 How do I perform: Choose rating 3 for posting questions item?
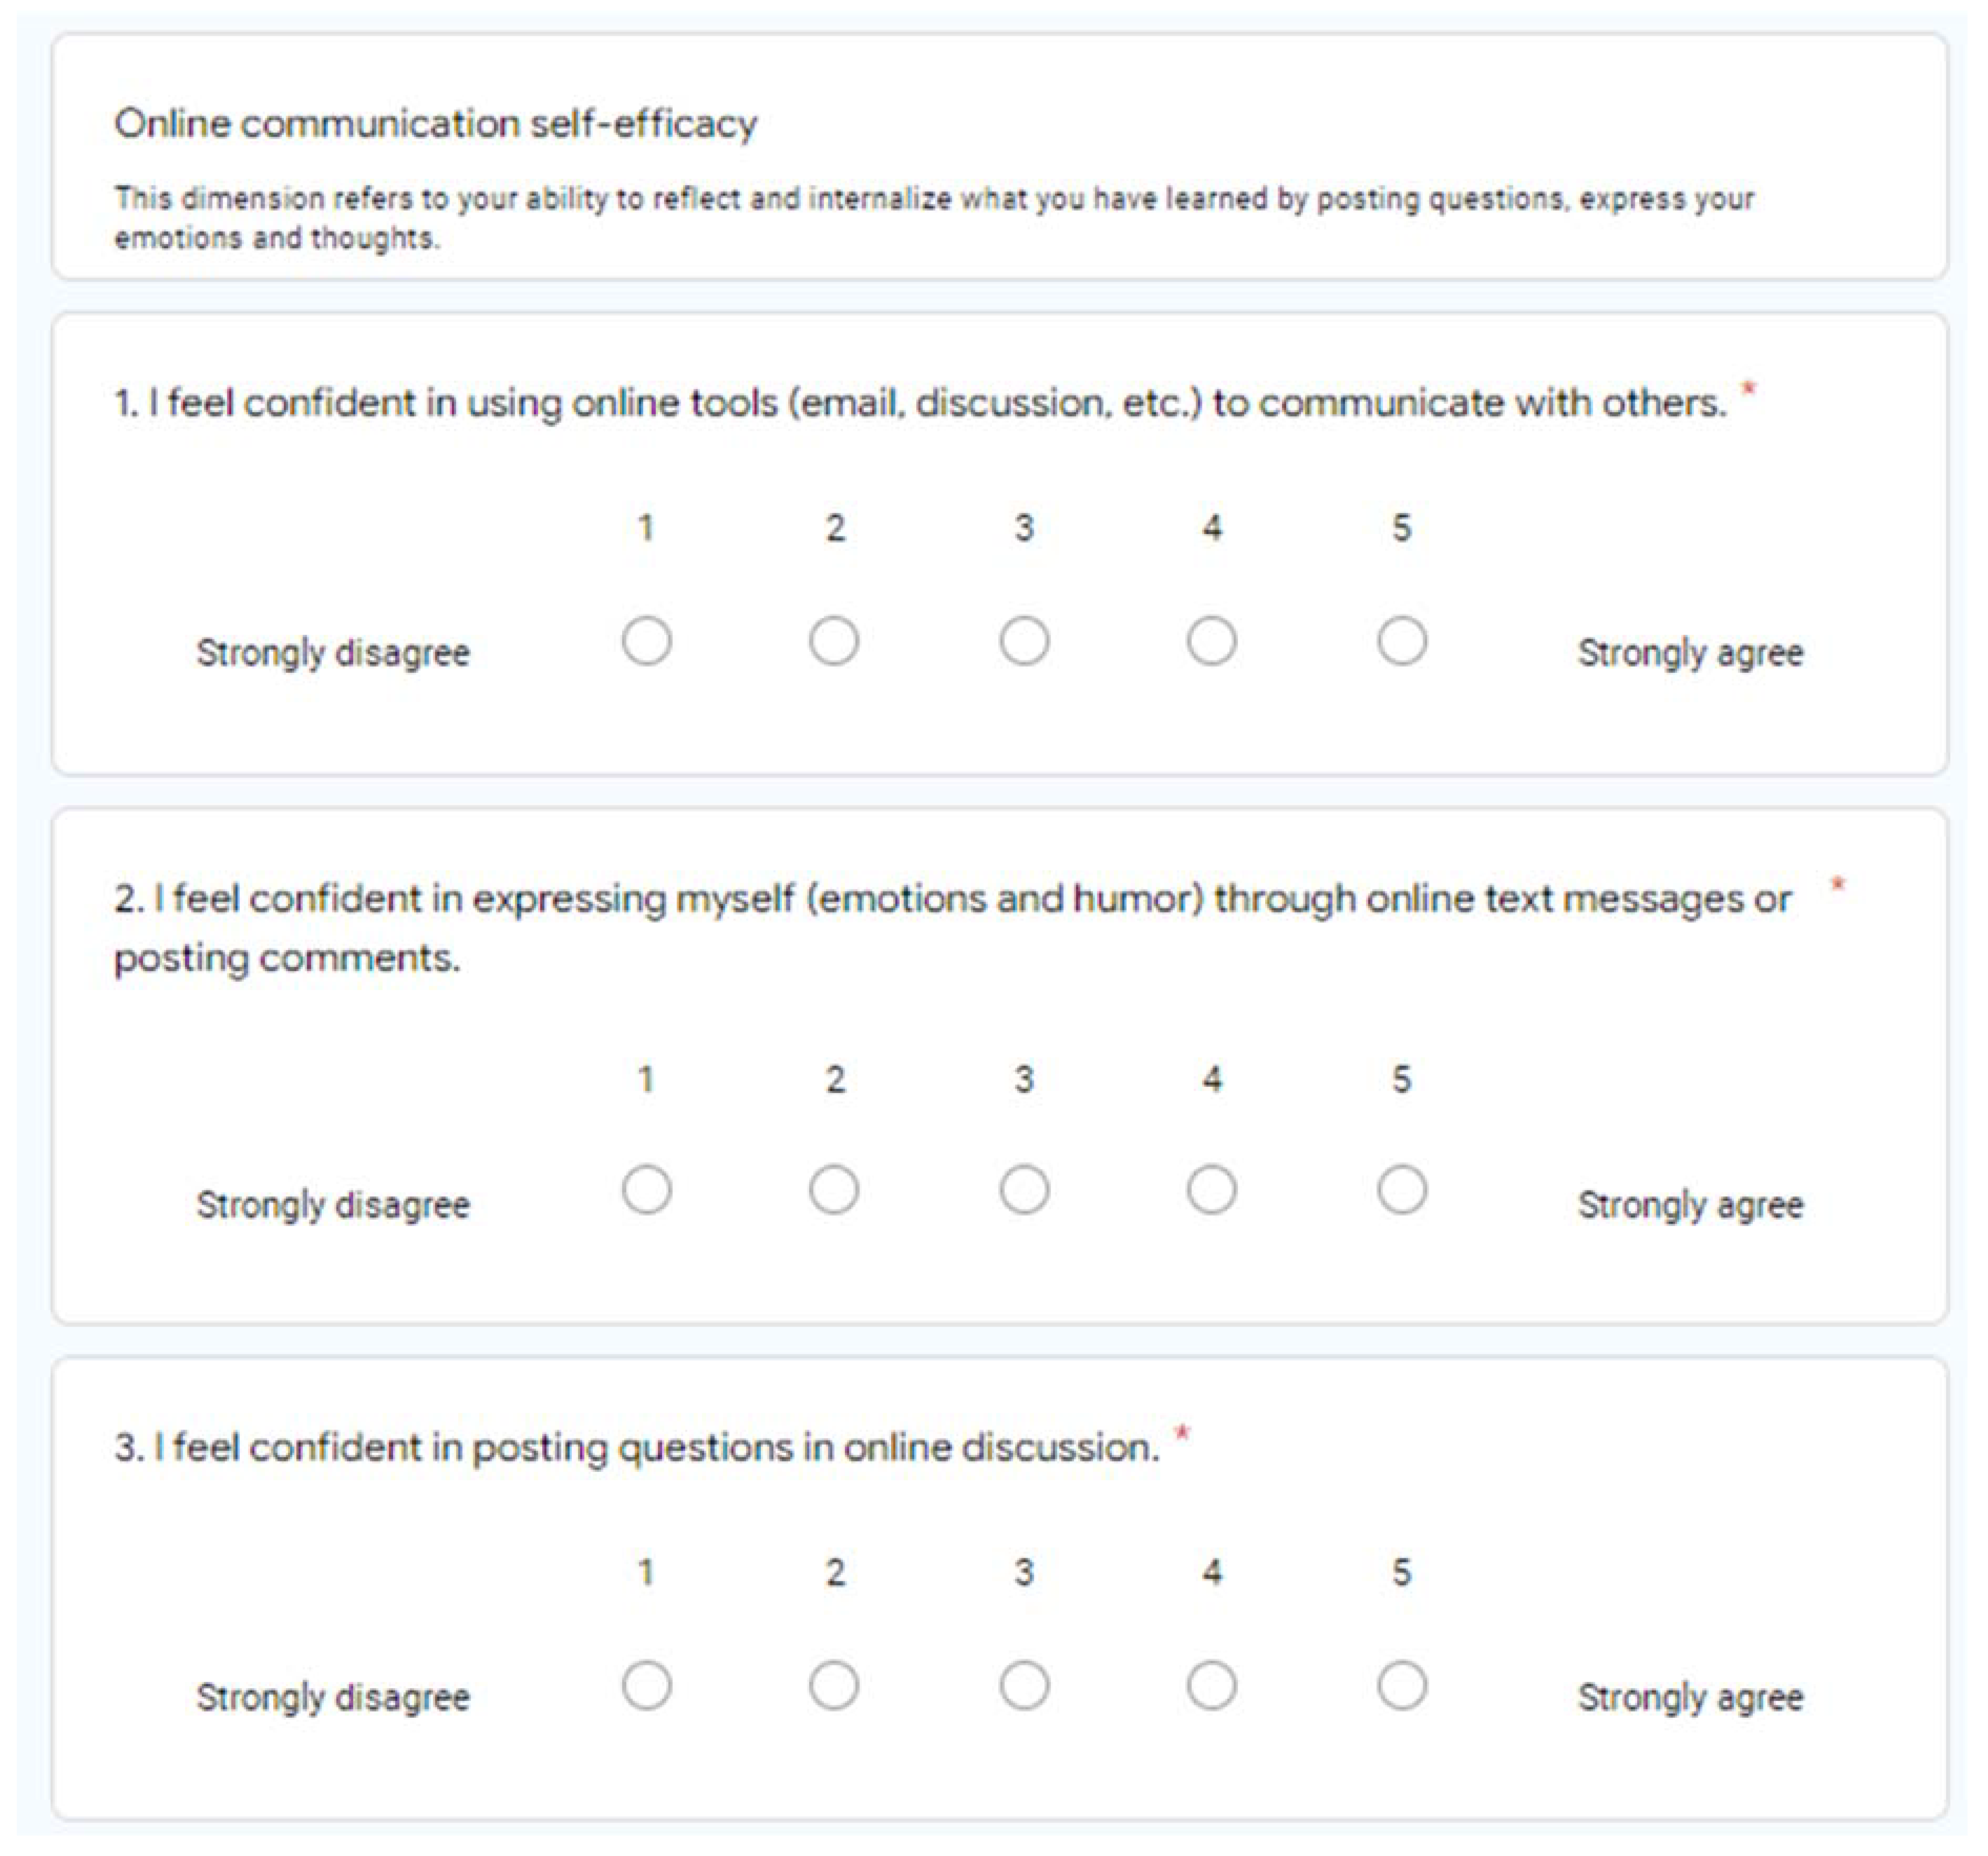point(1024,1686)
